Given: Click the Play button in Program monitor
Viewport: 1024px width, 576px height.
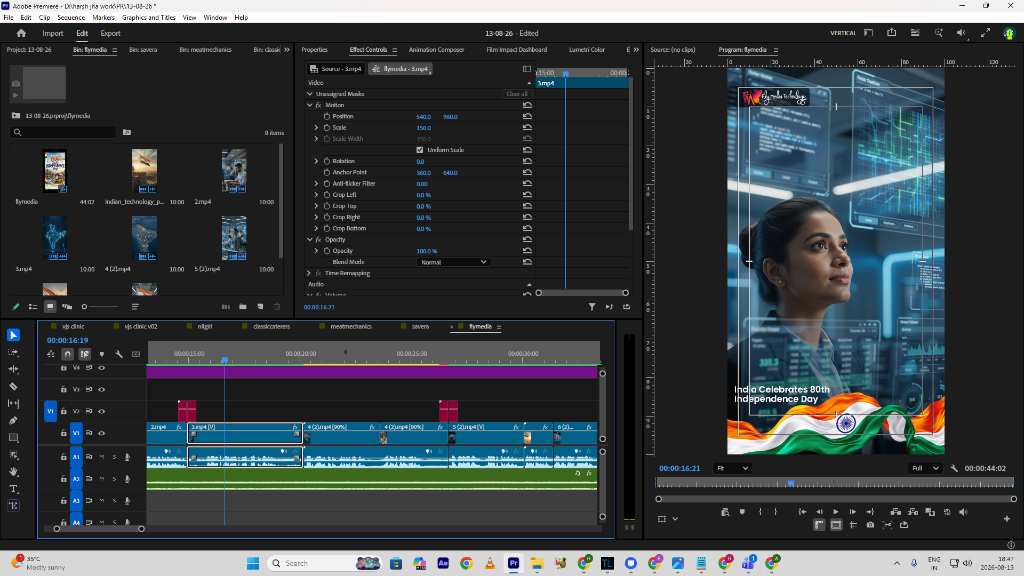Looking at the screenshot, I should pos(835,512).
